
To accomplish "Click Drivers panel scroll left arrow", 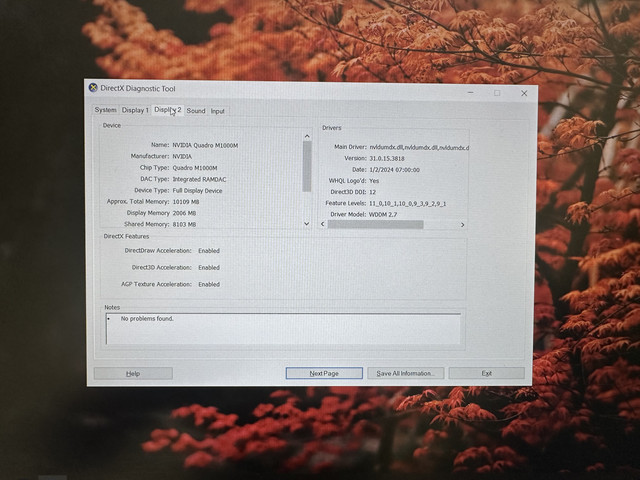I will pyautogui.click(x=323, y=224).
